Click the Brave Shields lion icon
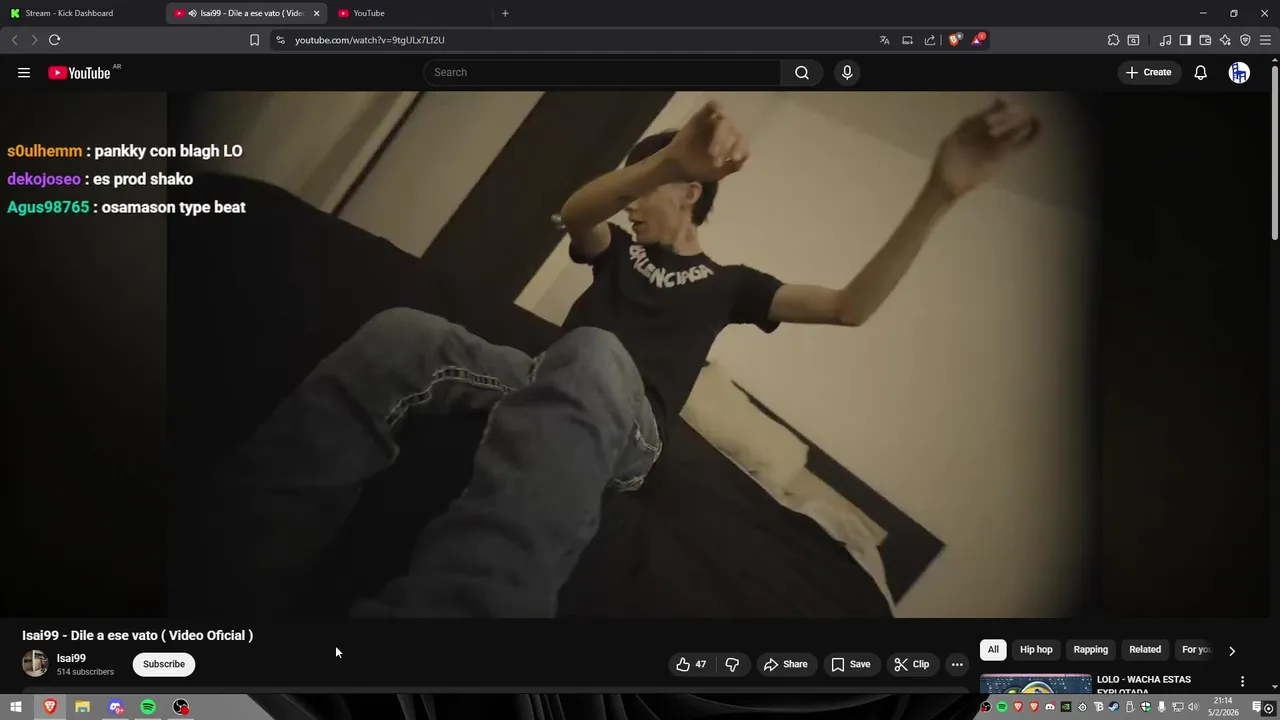Viewport: 1280px width, 720px height. 955,40
